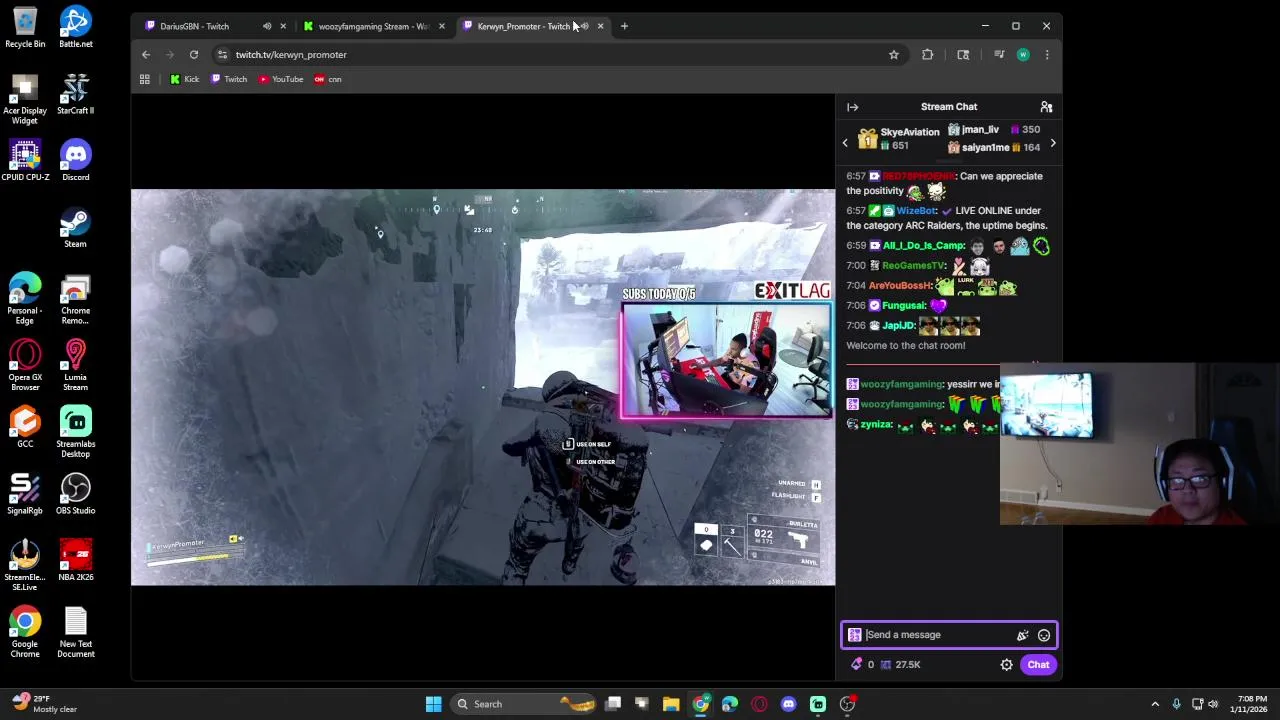The image size is (1280, 720).
Task: Go back in Chrome
Action: (146, 55)
